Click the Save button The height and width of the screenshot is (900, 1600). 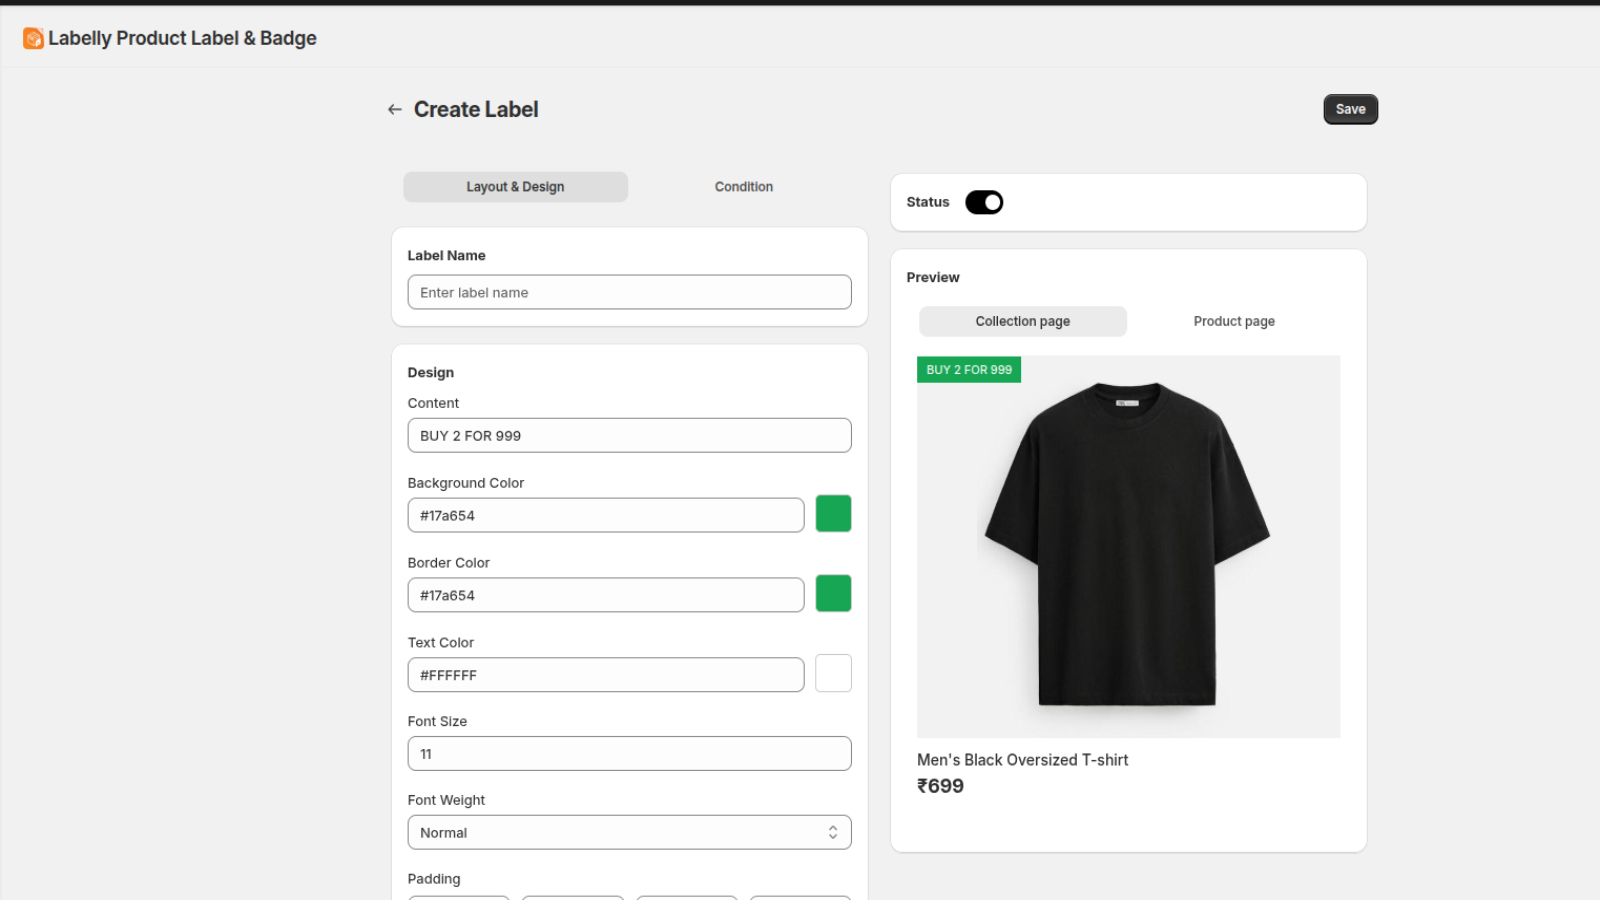coord(1350,109)
